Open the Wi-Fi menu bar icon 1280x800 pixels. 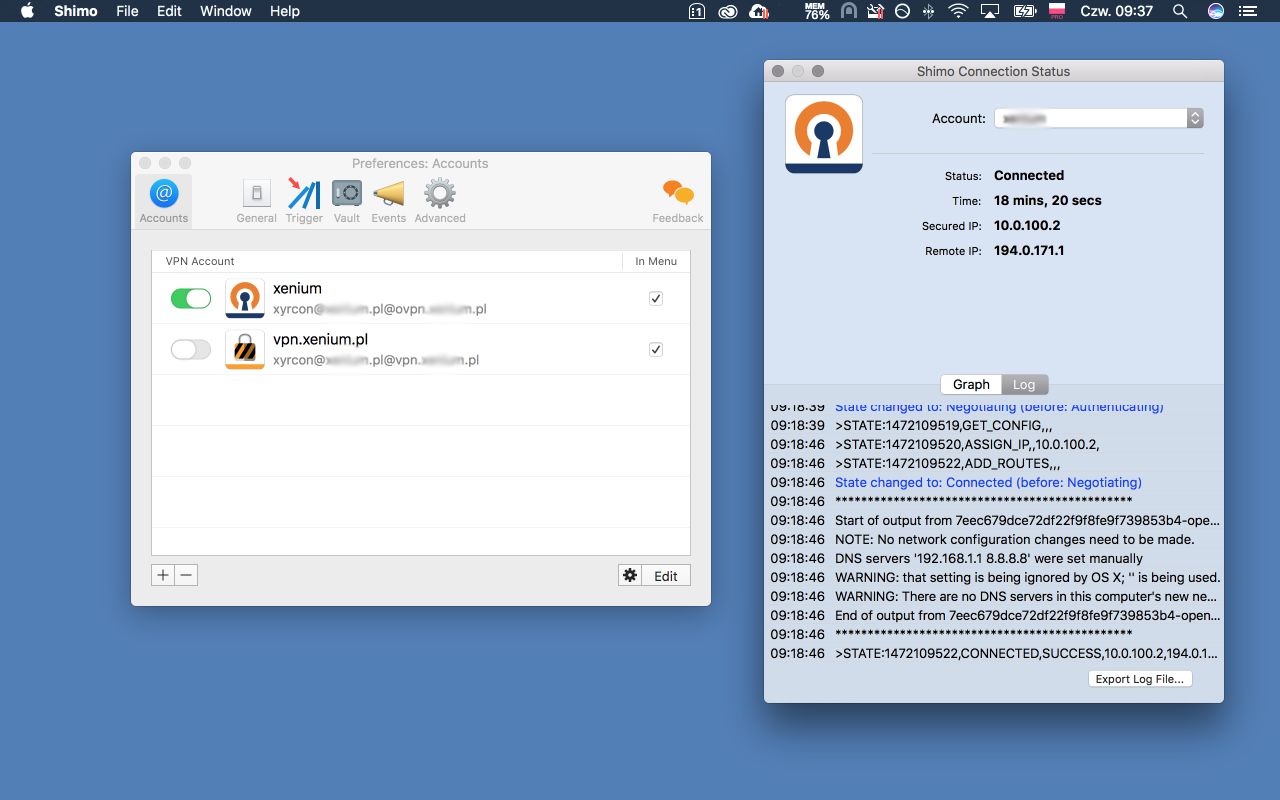pos(959,11)
